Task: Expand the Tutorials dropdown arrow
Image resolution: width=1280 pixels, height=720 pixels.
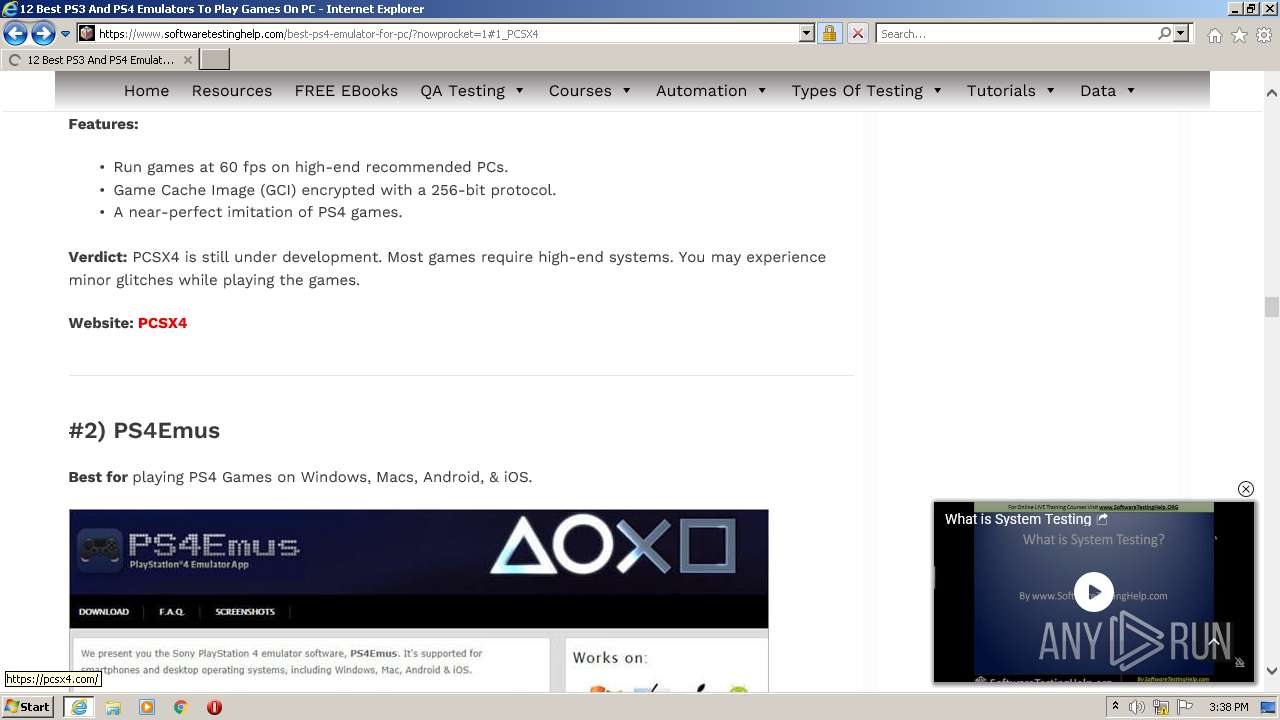Action: tap(1051, 90)
